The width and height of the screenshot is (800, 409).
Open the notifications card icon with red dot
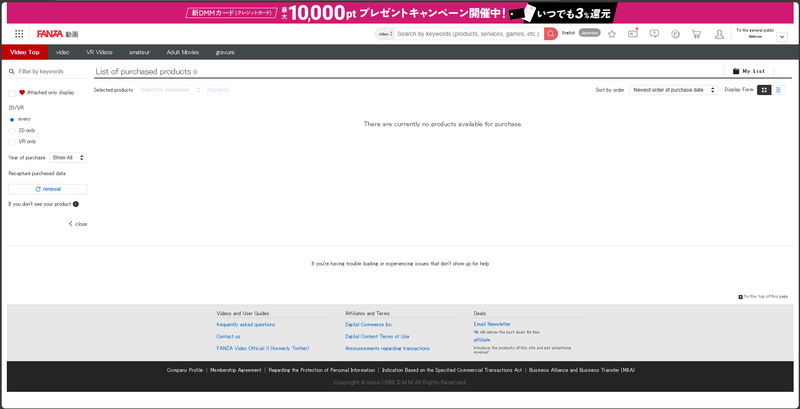click(633, 34)
